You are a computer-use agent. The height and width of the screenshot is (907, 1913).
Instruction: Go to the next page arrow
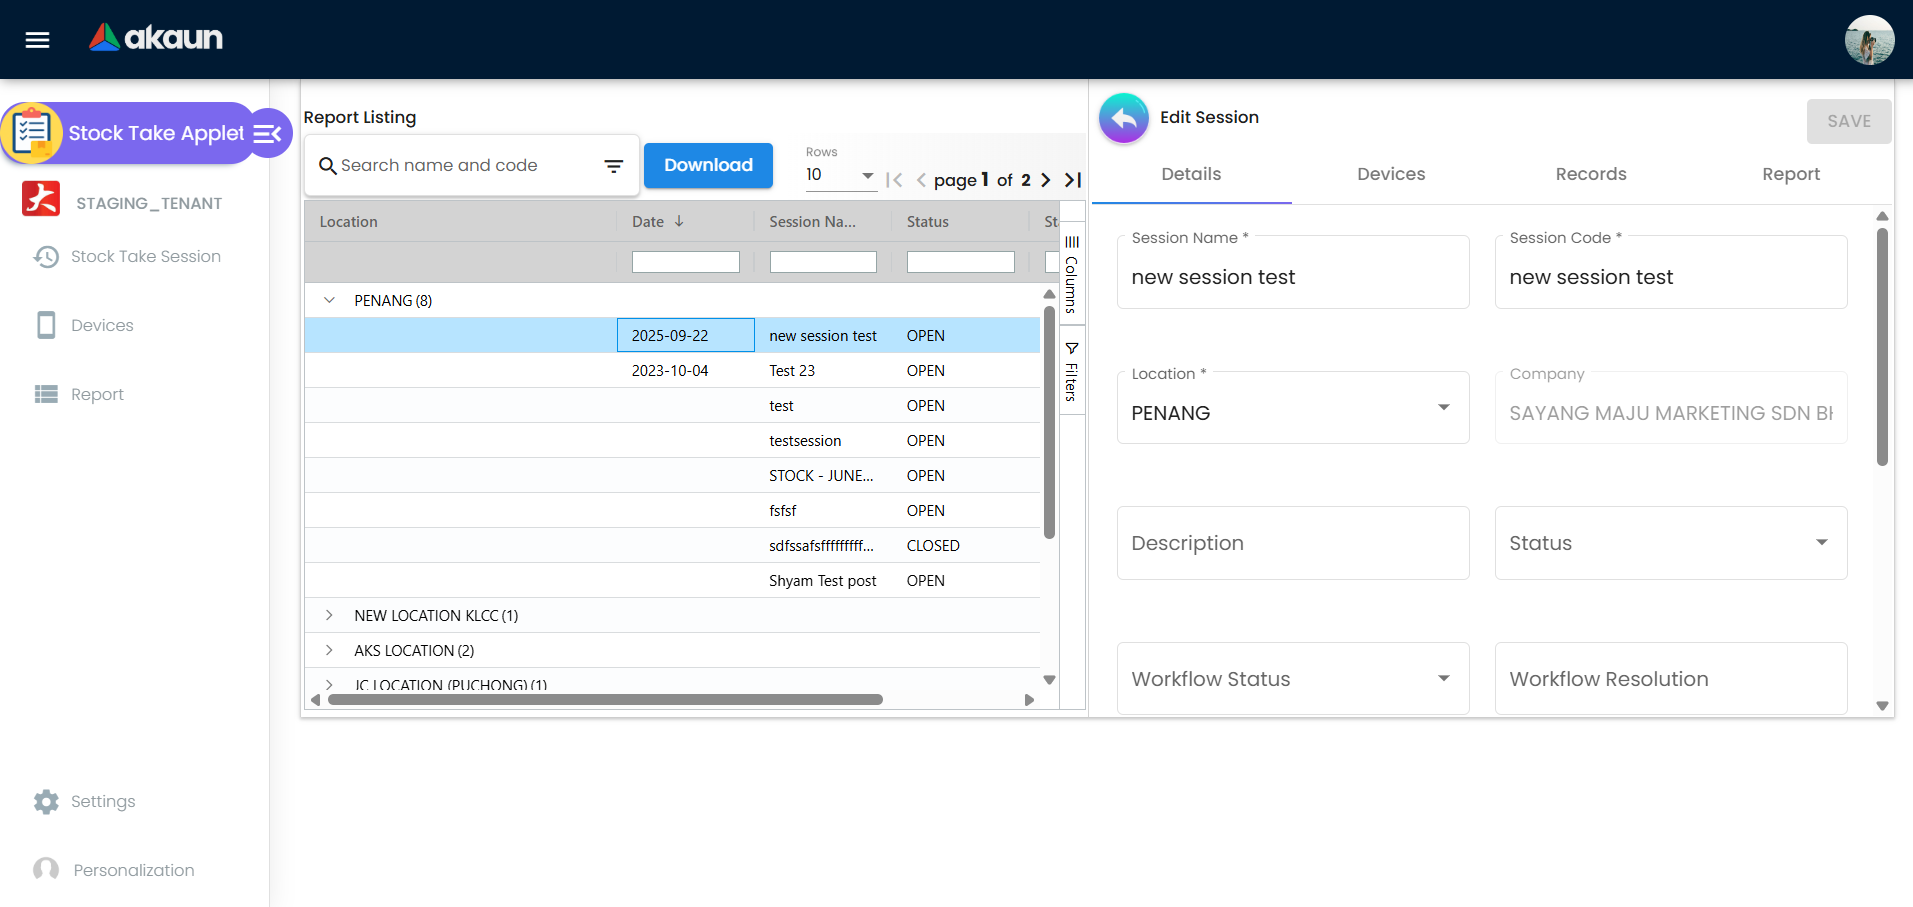tap(1046, 180)
